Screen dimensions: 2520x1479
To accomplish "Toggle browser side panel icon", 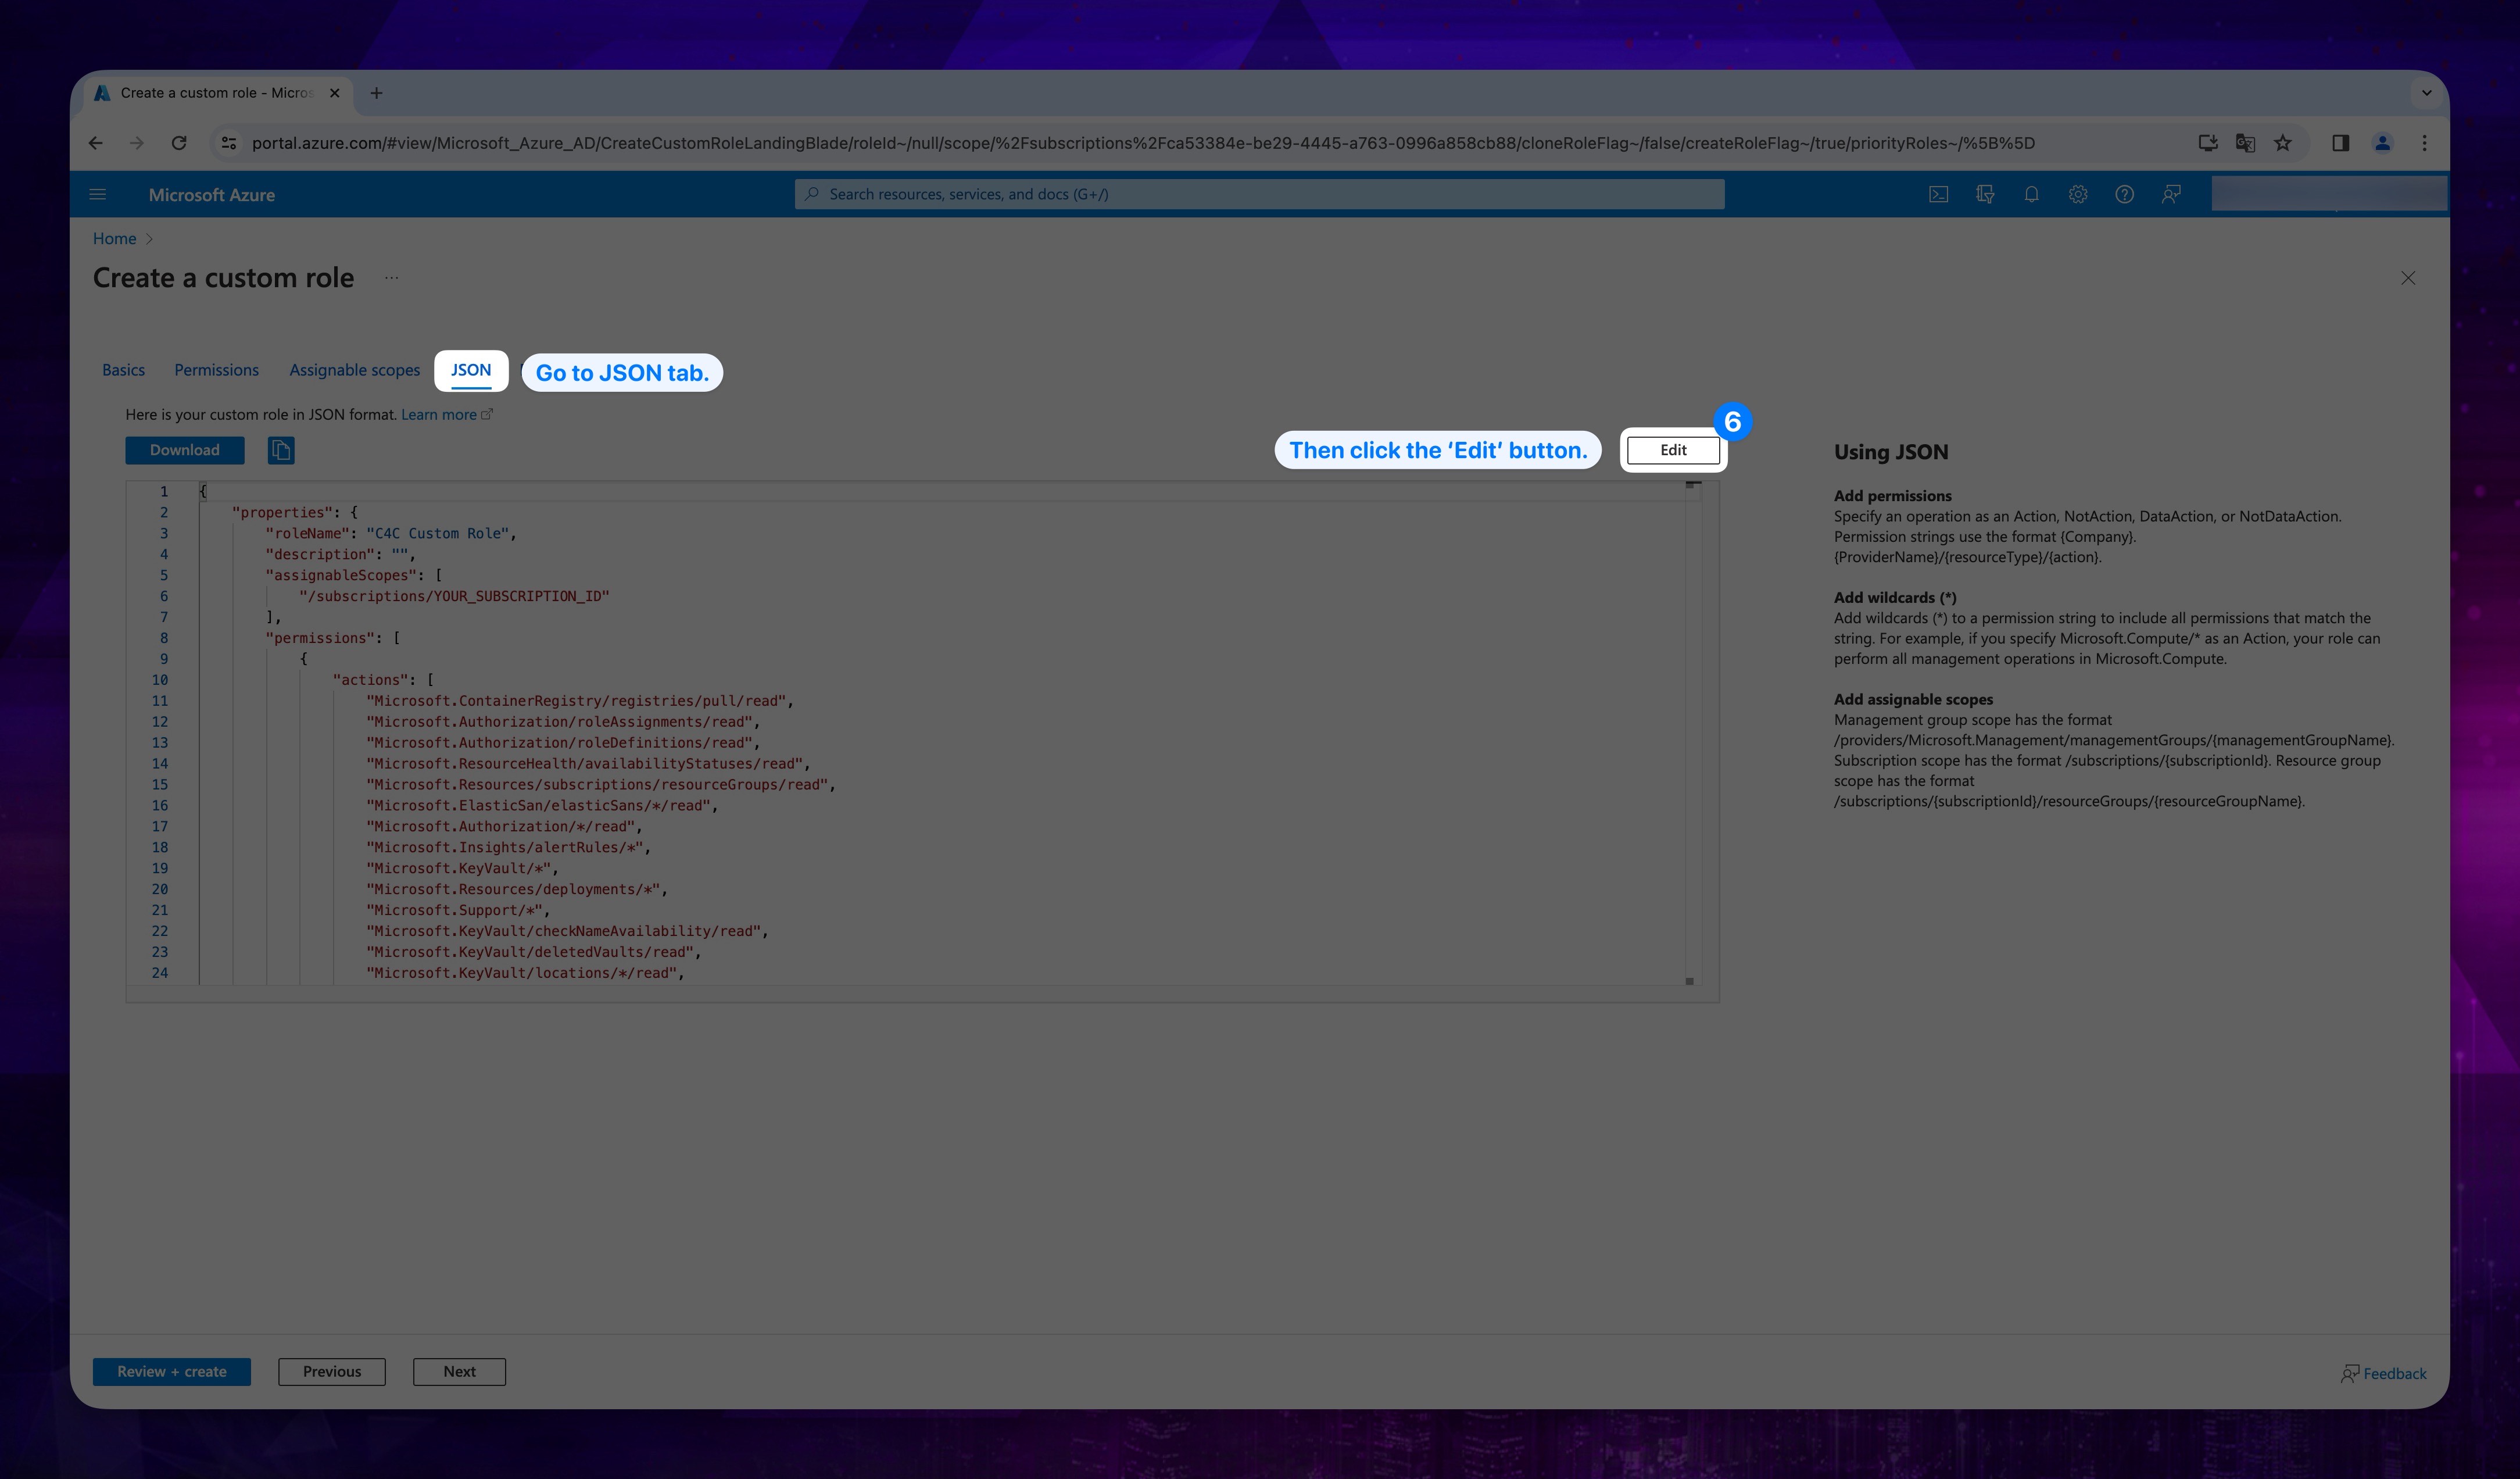I will click(x=2340, y=143).
